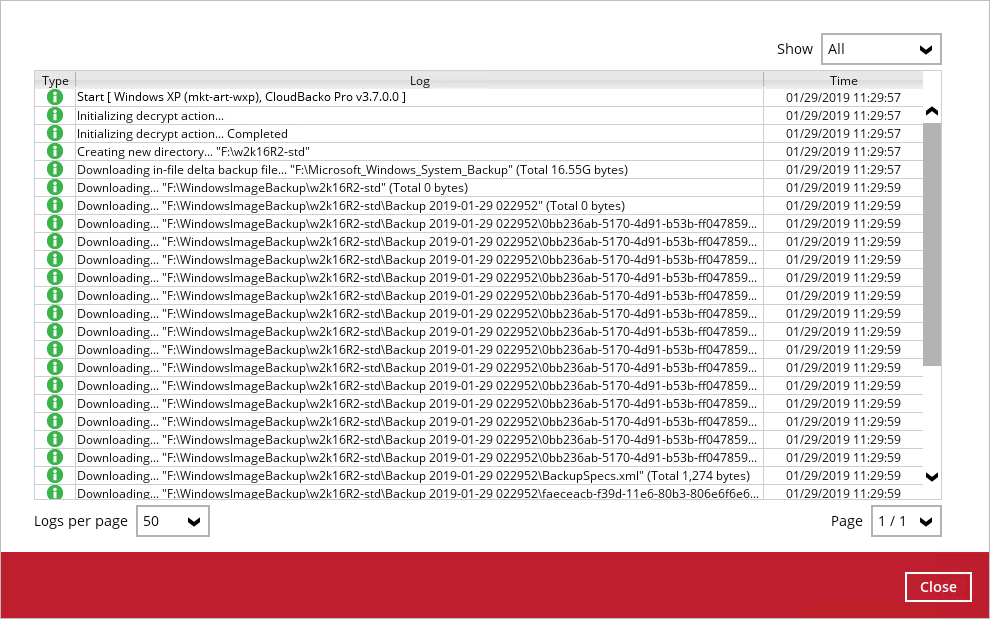Expand the Logs per page dropdown
990x619 pixels.
(172, 521)
